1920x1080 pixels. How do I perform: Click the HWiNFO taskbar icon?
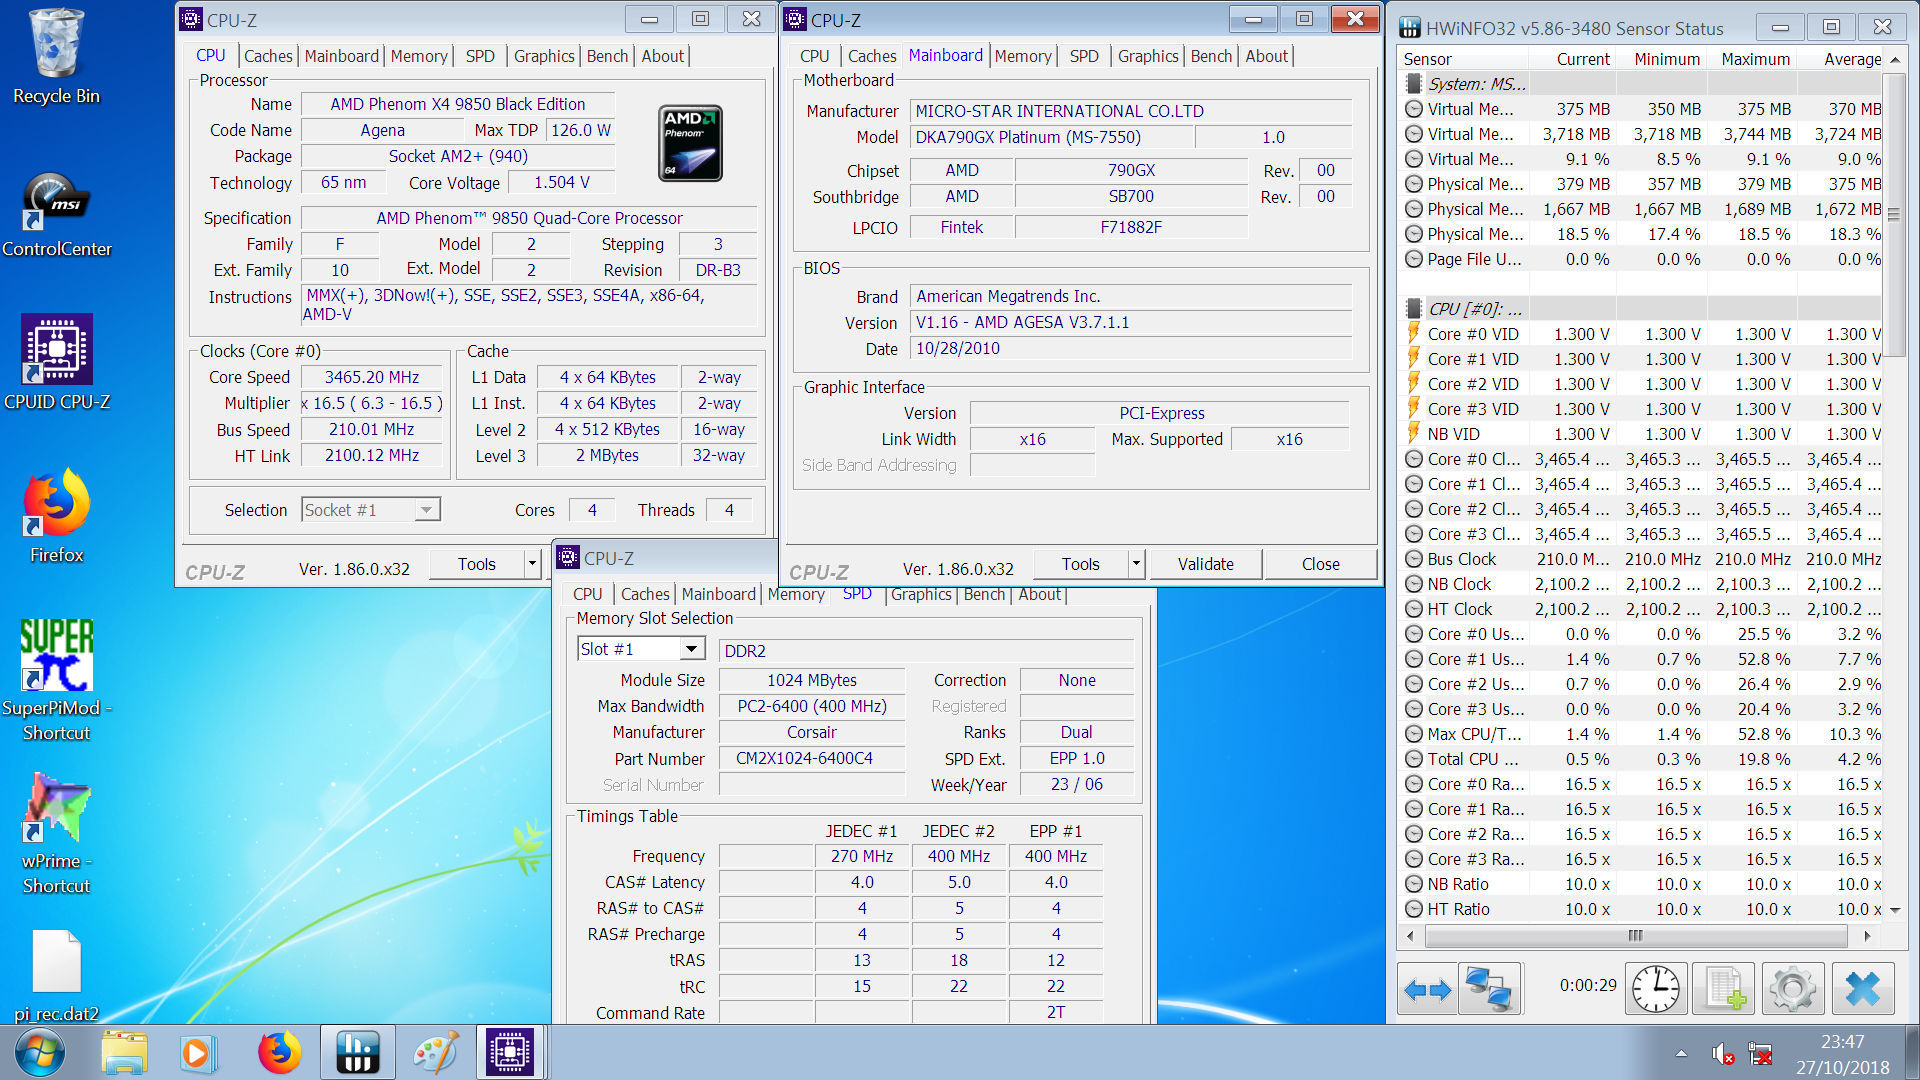357,1053
